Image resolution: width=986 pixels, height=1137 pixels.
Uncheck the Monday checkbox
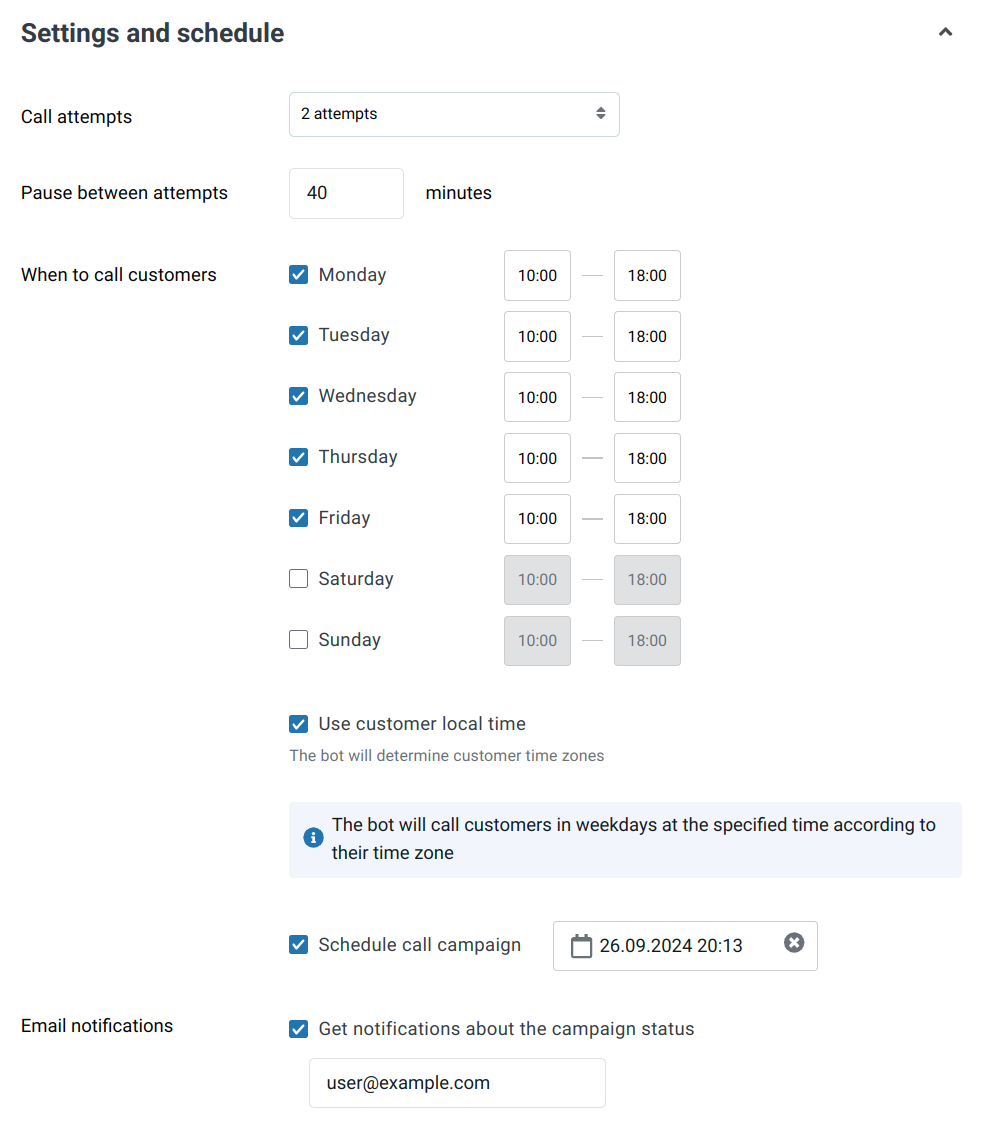pyautogui.click(x=298, y=275)
